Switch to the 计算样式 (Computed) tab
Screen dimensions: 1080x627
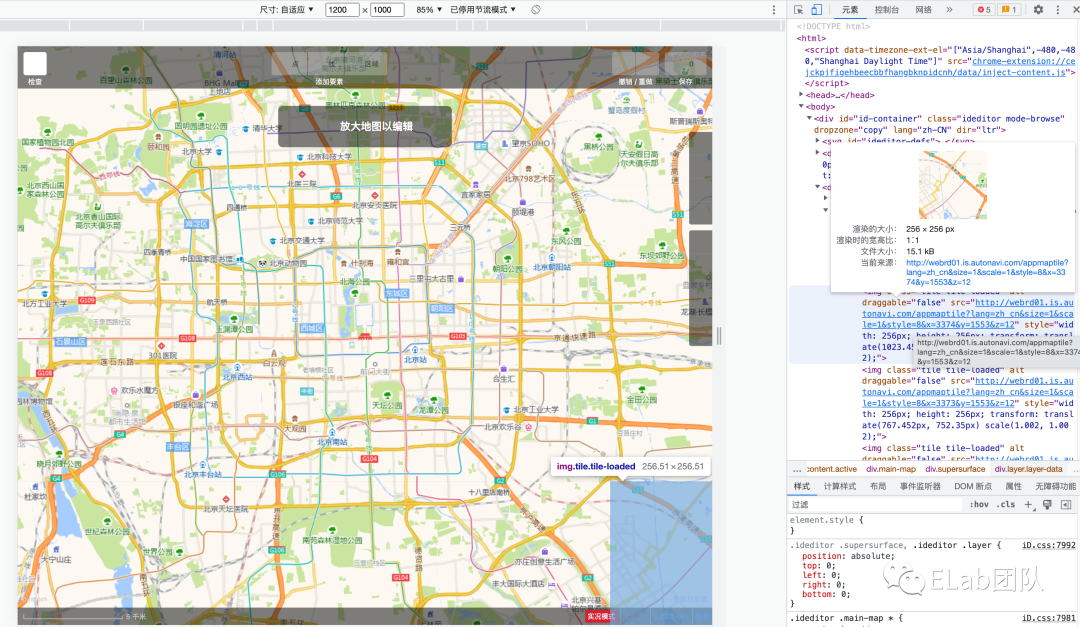click(x=840, y=486)
